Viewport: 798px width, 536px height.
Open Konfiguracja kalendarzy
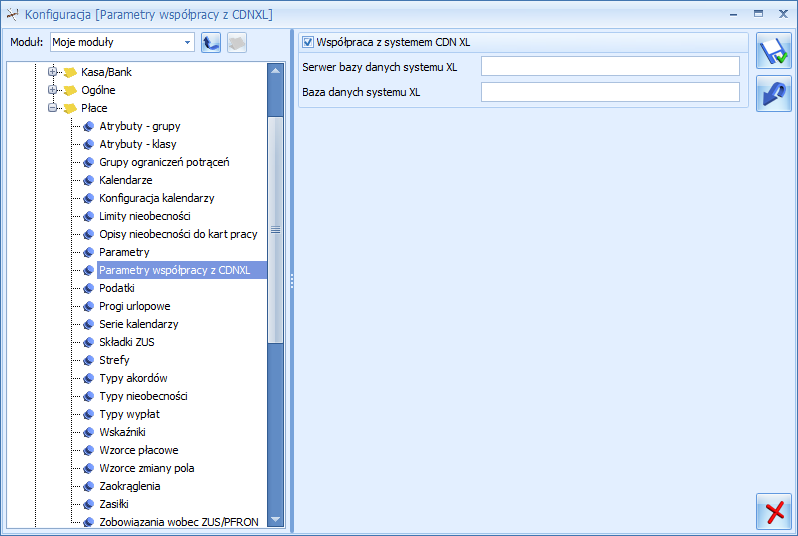point(157,198)
